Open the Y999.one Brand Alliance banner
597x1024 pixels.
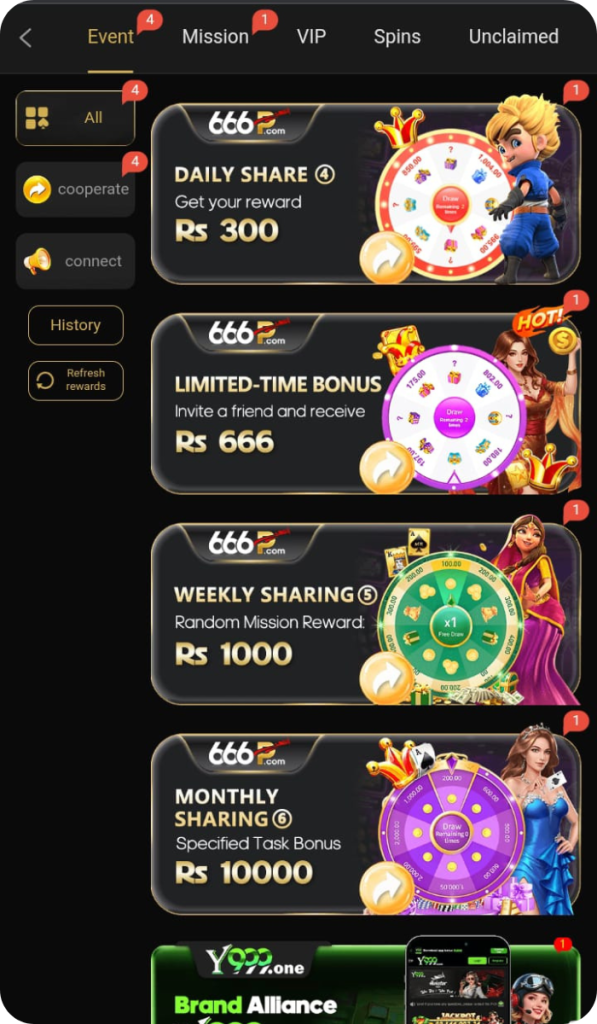pyautogui.click(x=366, y=984)
